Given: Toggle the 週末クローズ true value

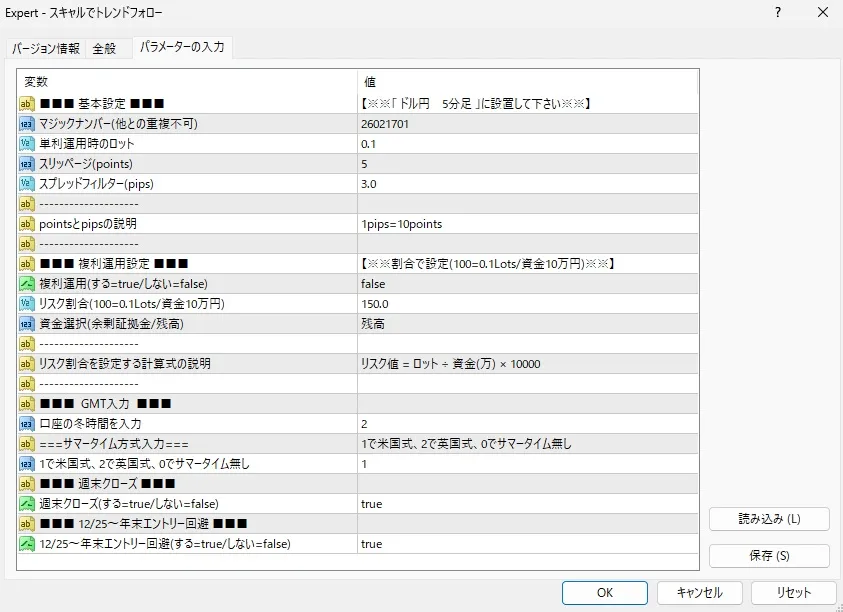Looking at the screenshot, I should [x=371, y=504].
